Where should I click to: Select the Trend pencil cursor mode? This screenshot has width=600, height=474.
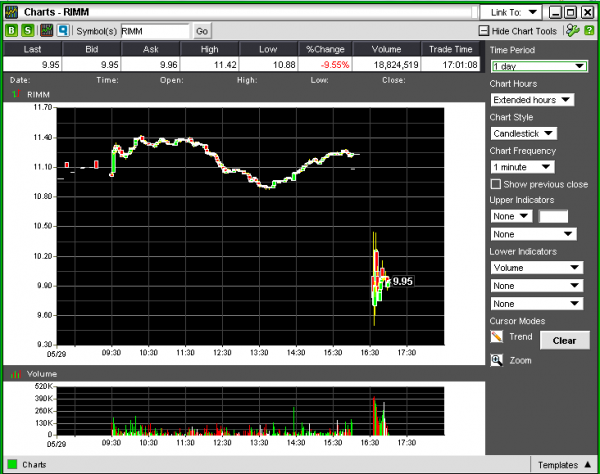496,337
